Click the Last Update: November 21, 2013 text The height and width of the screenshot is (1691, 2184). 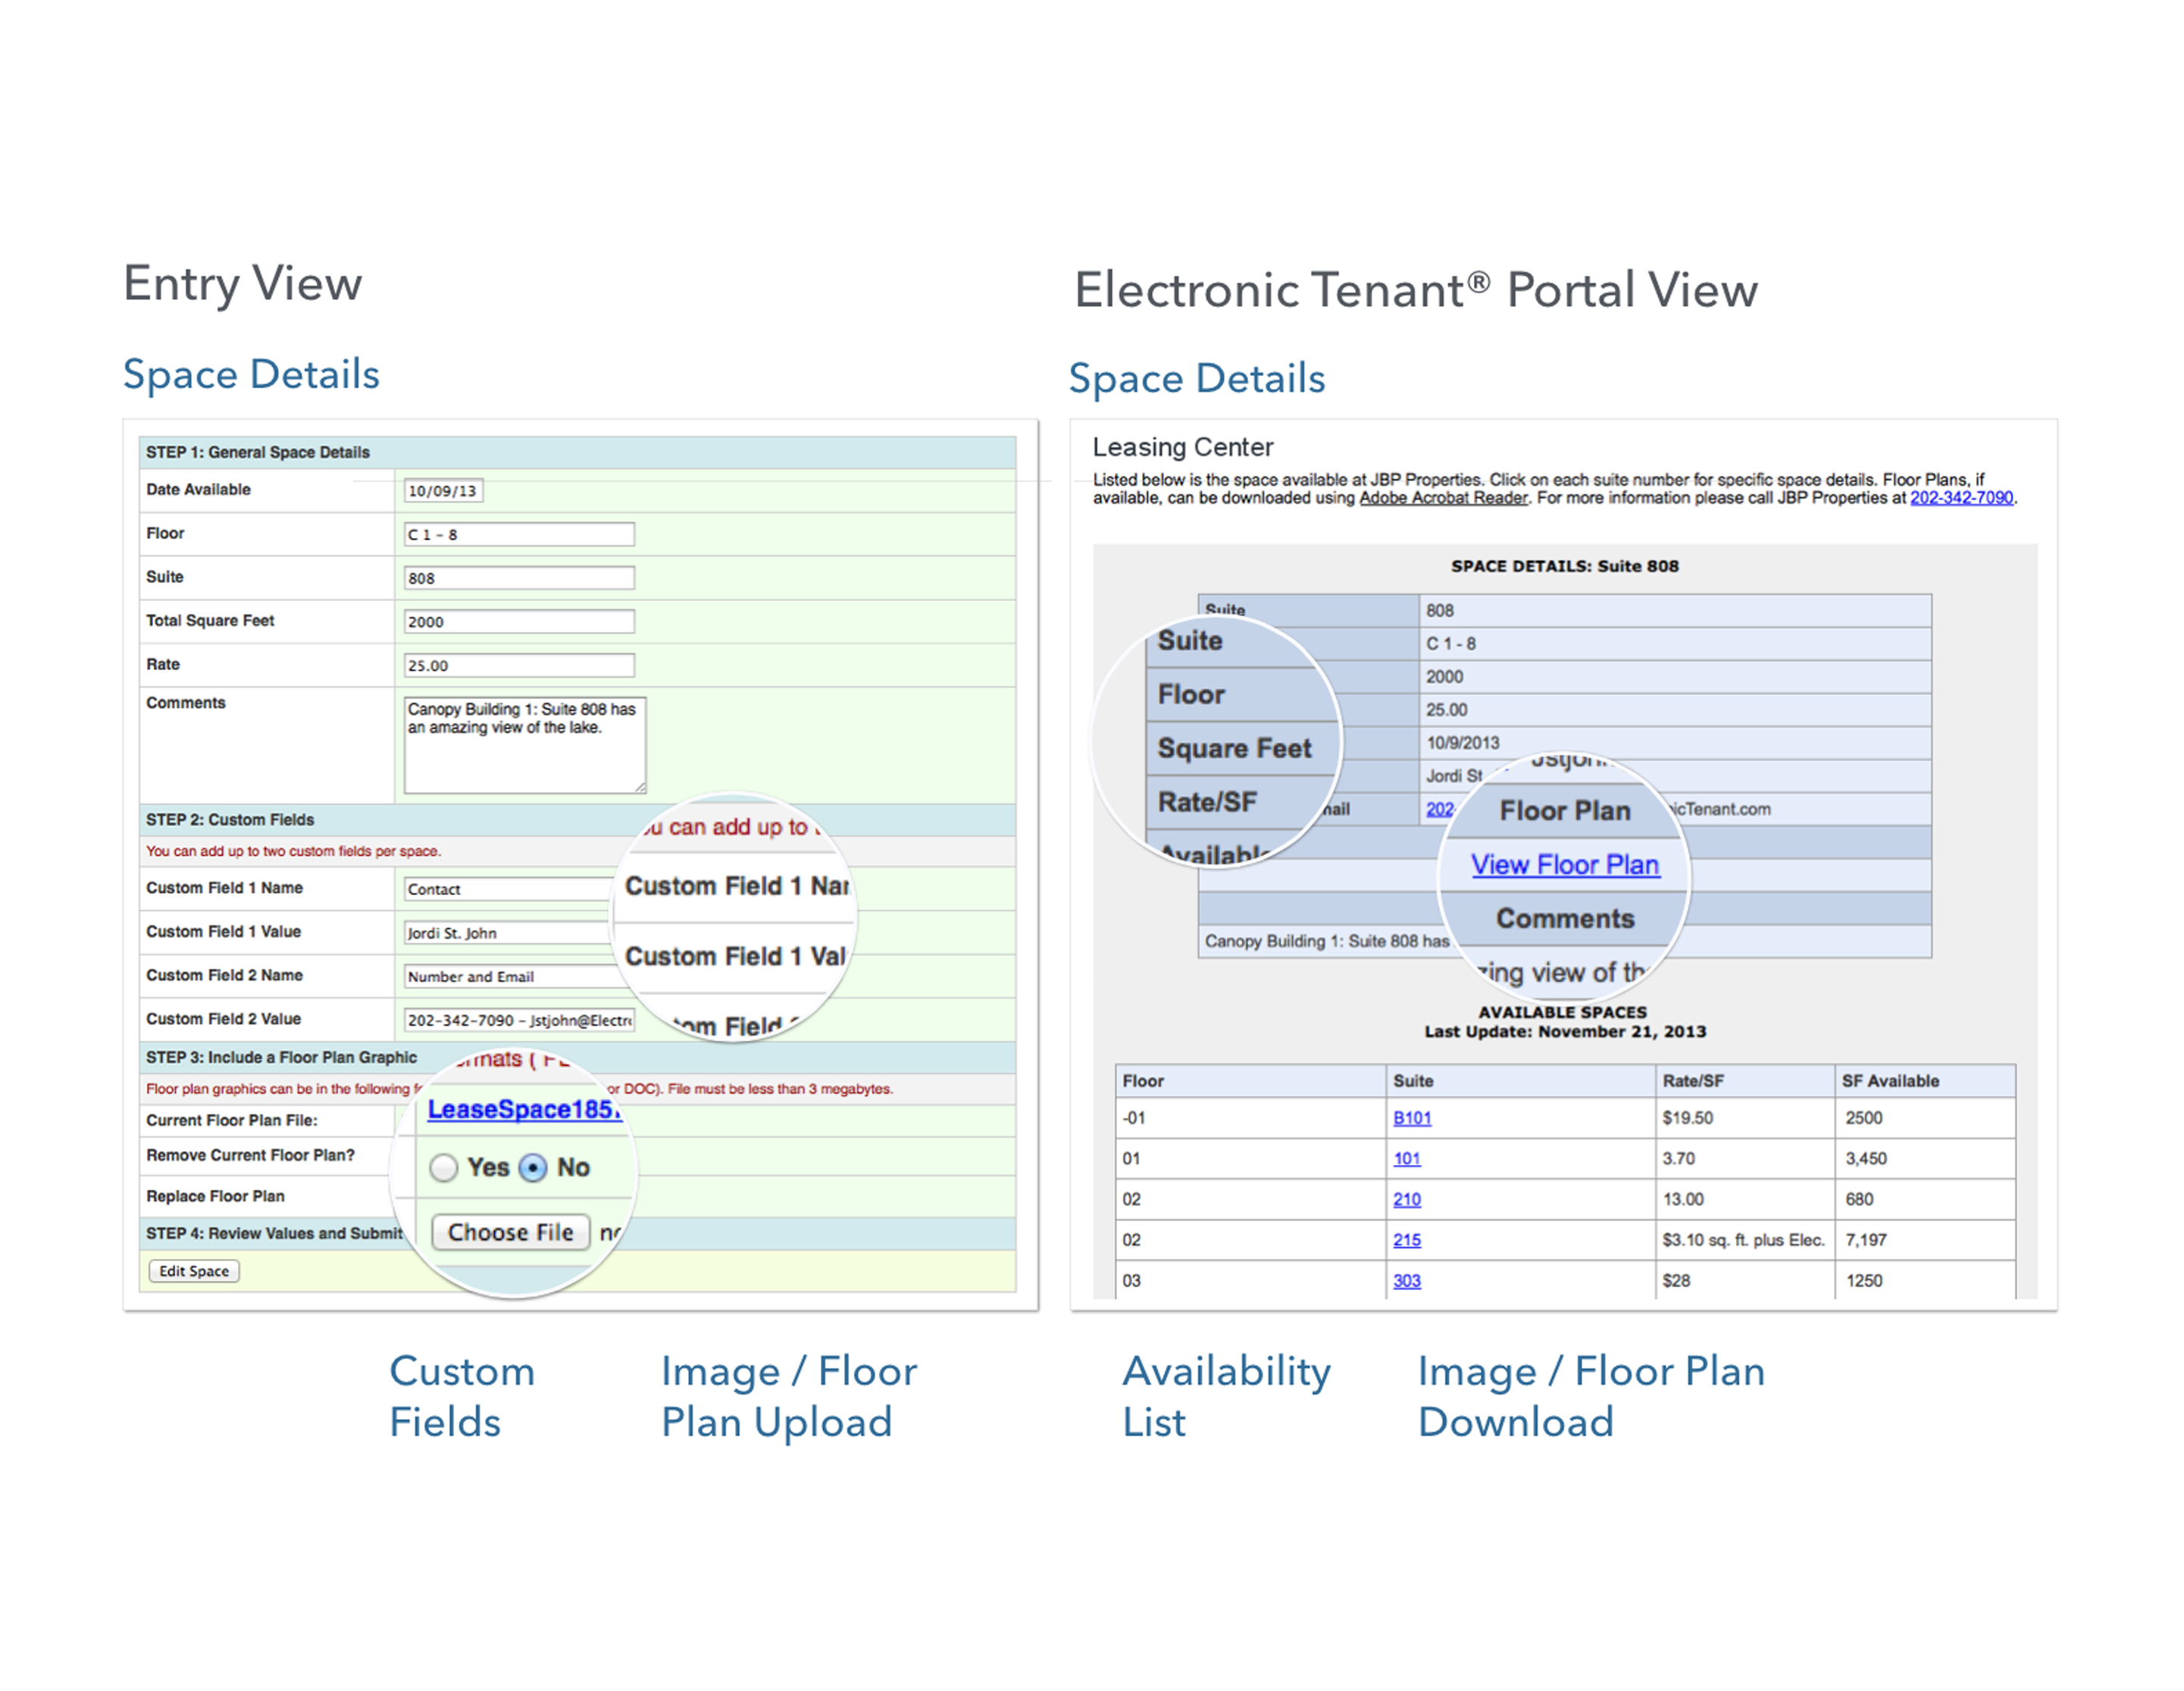[1565, 1032]
